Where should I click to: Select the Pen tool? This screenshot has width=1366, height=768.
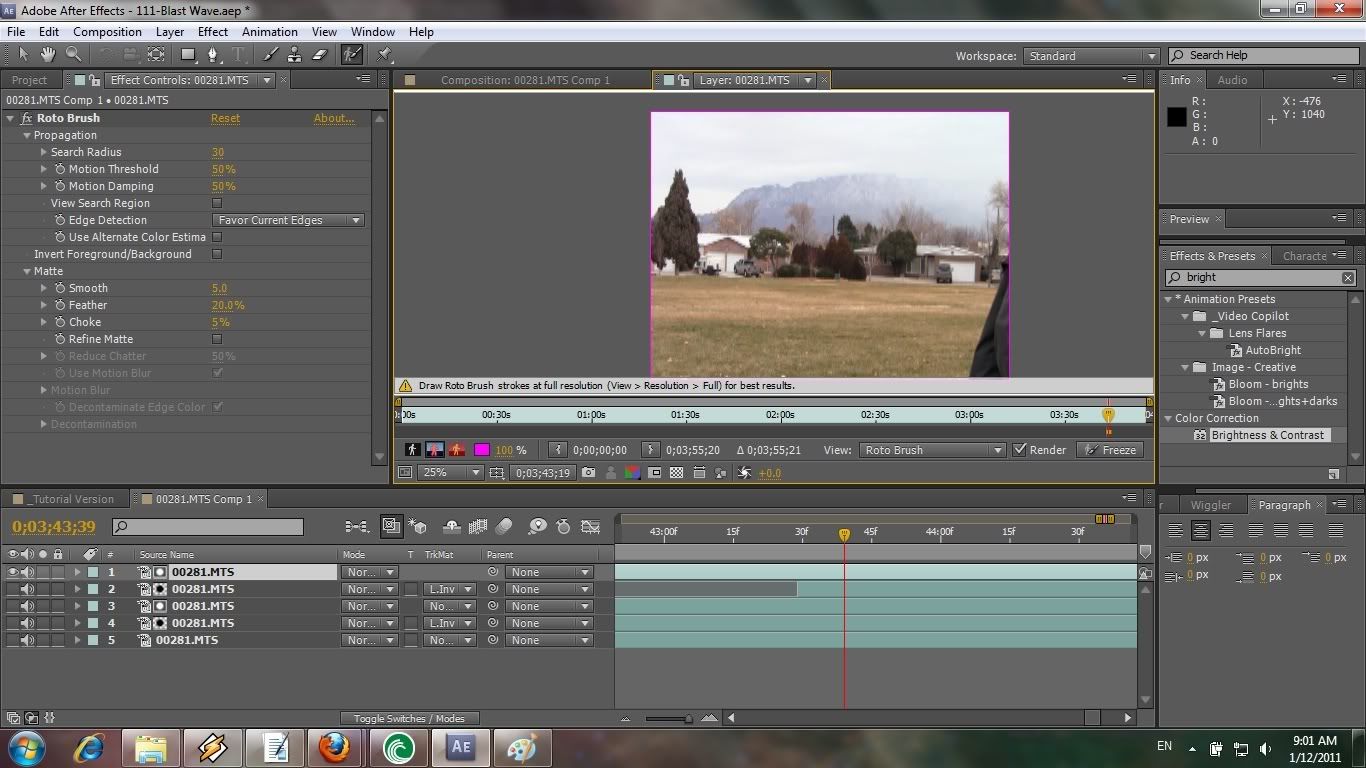pyautogui.click(x=213, y=55)
